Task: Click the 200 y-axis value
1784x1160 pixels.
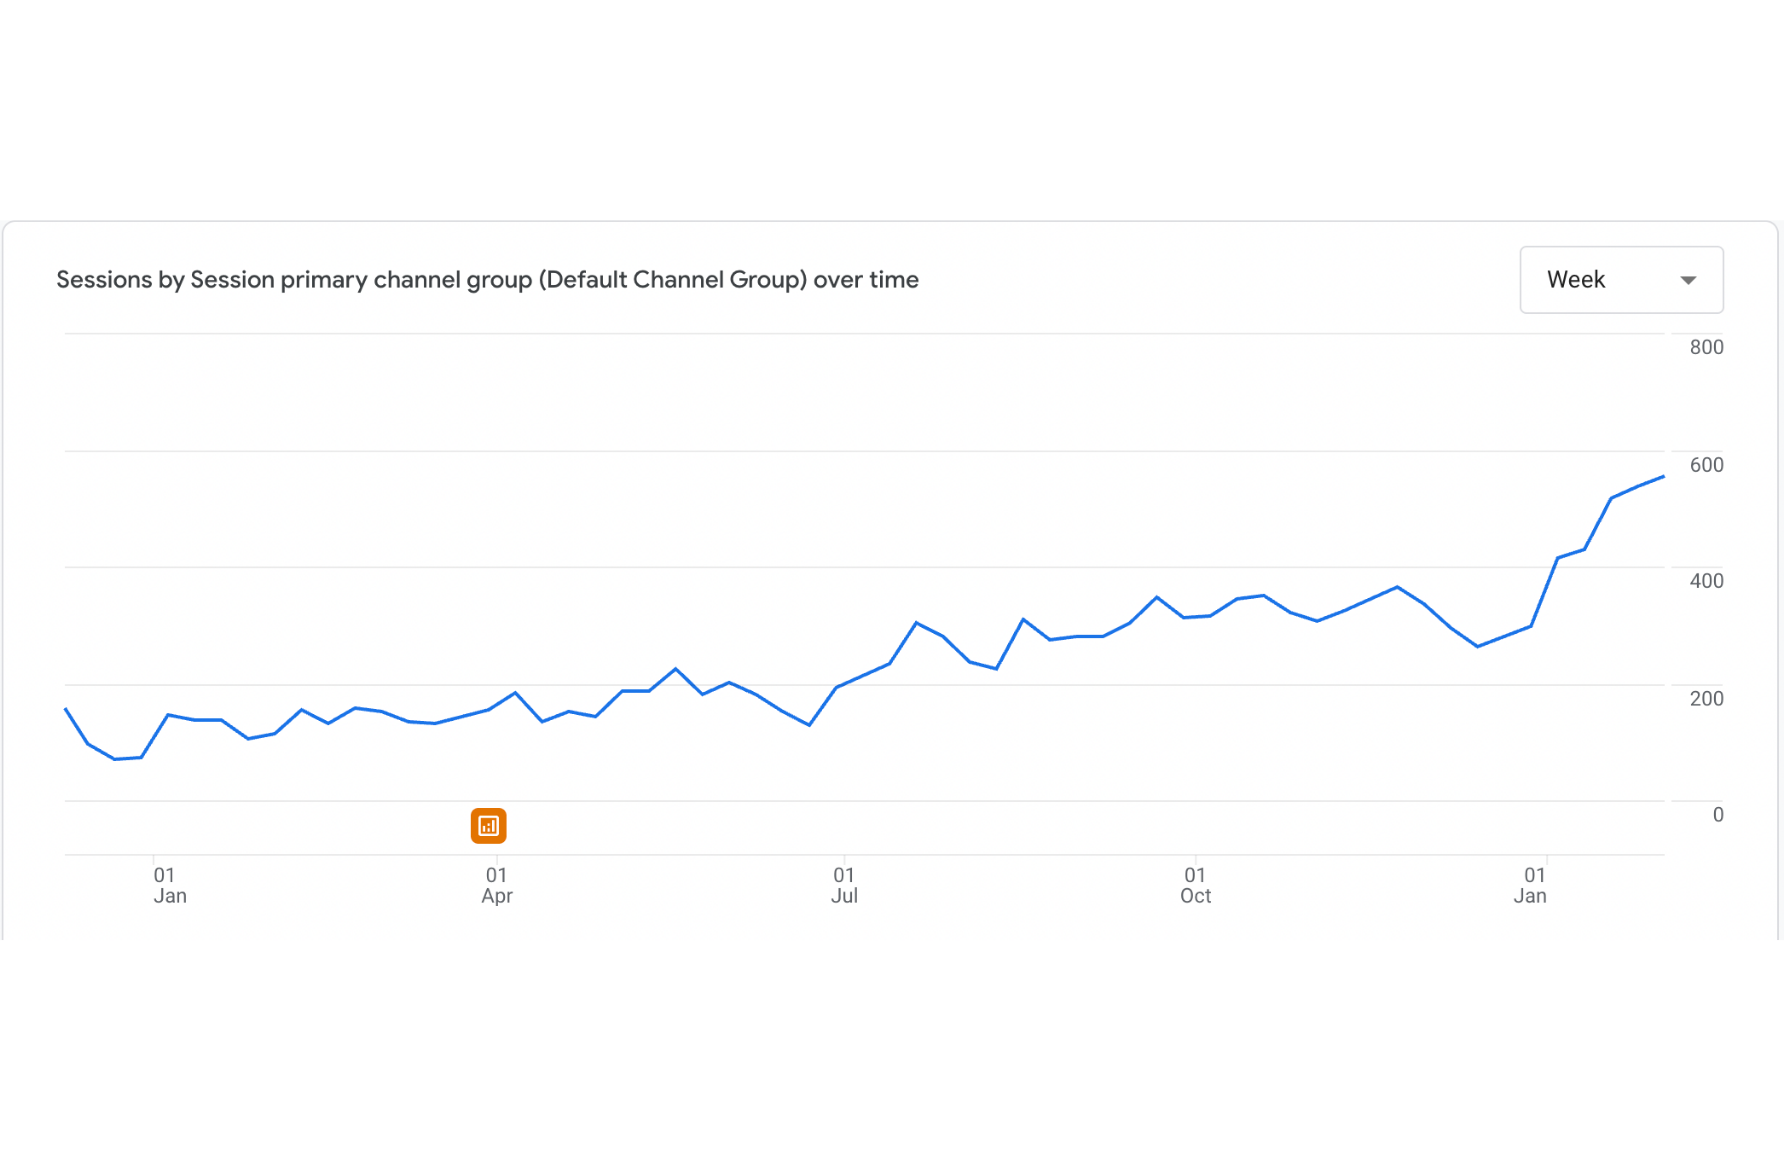Action: 1706,699
